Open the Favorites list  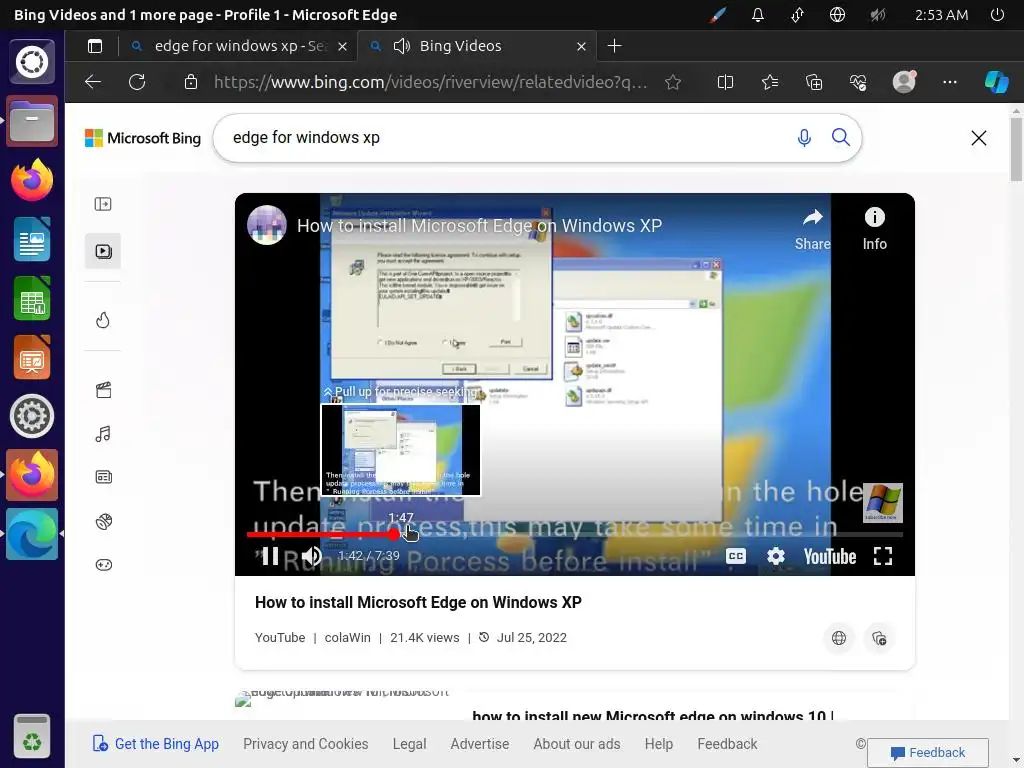(769, 82)
